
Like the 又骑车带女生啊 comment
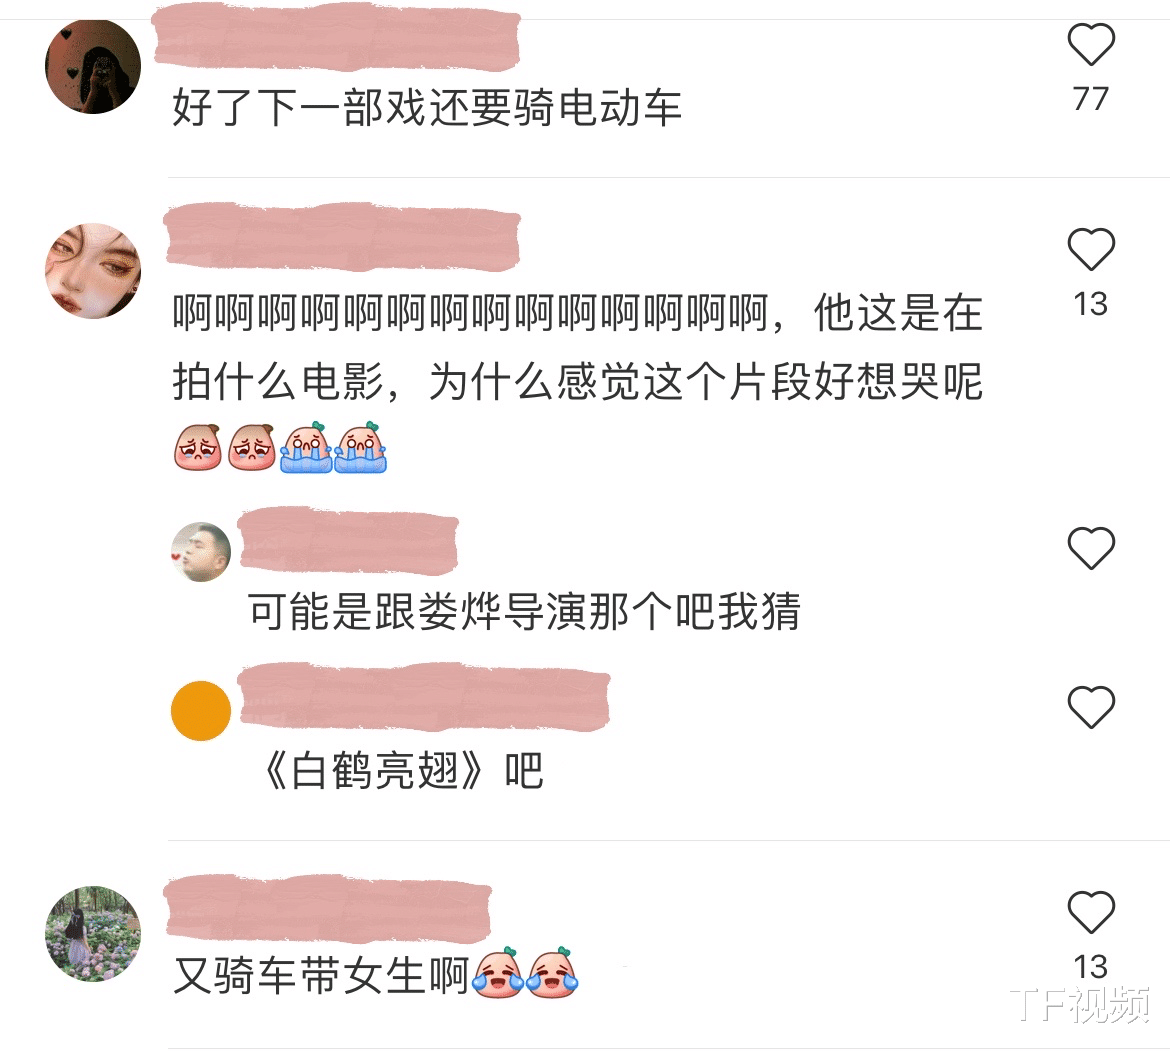point(1091,912)
